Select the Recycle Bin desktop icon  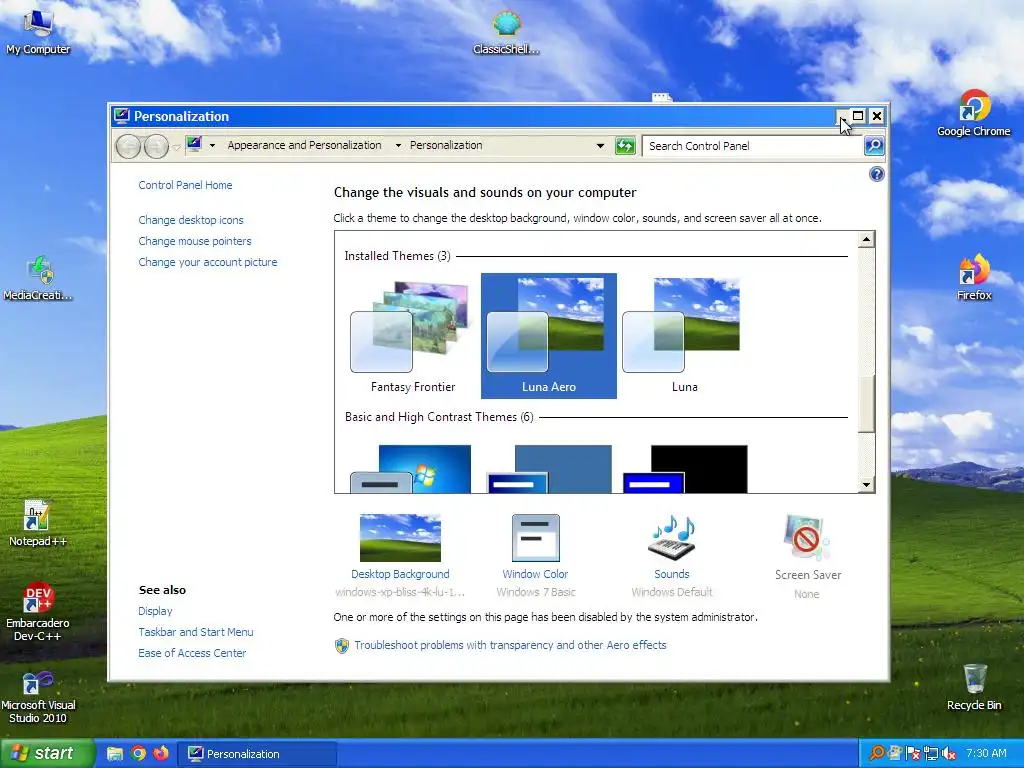974,686
